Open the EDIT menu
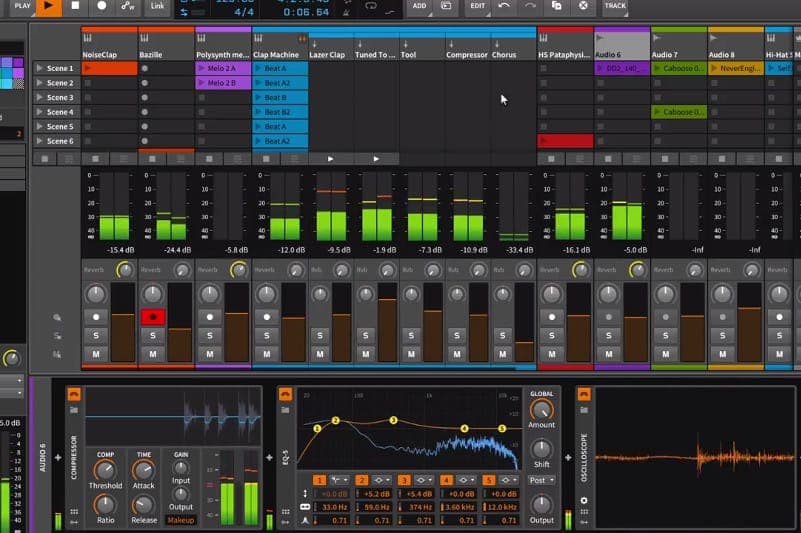Viewport: 801px width, 533px height. coord(478,6)
